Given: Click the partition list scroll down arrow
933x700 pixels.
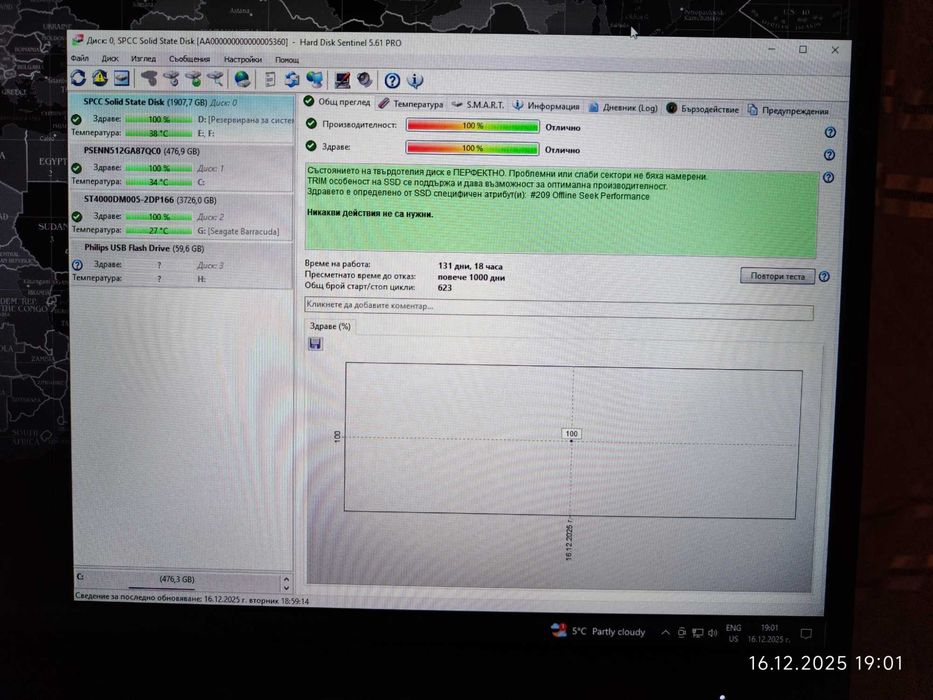Looking at the screenshot, I should pos(286,588).
